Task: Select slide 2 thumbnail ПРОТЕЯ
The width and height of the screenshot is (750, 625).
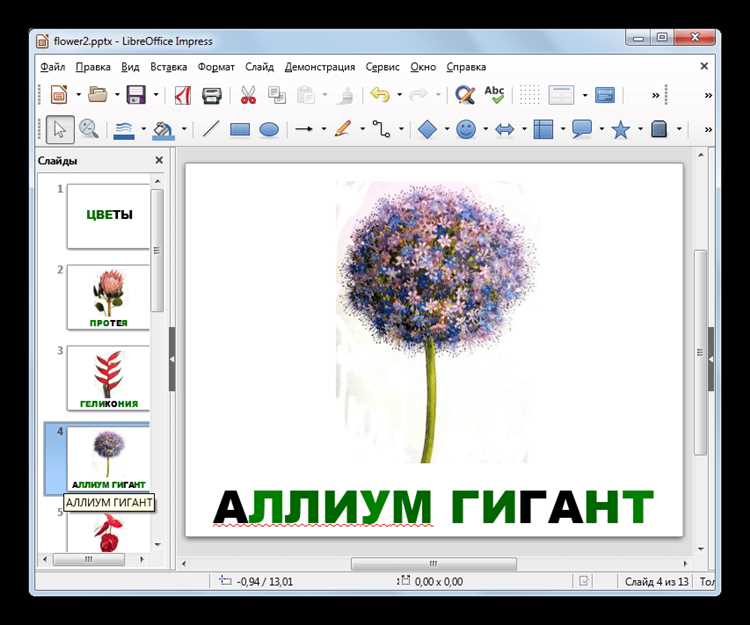Action: (x=109, y=297)
